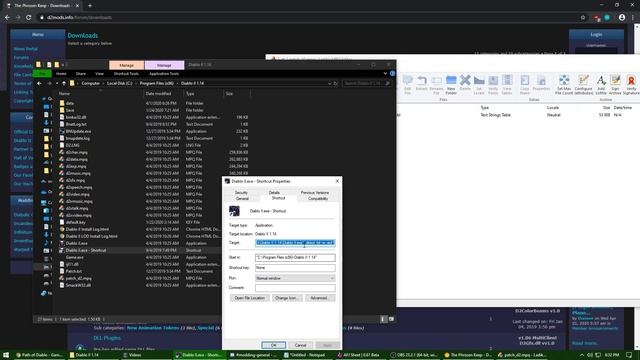
Task: Open the Application Tools ribbon tab
Action: (x=164, y=73)
